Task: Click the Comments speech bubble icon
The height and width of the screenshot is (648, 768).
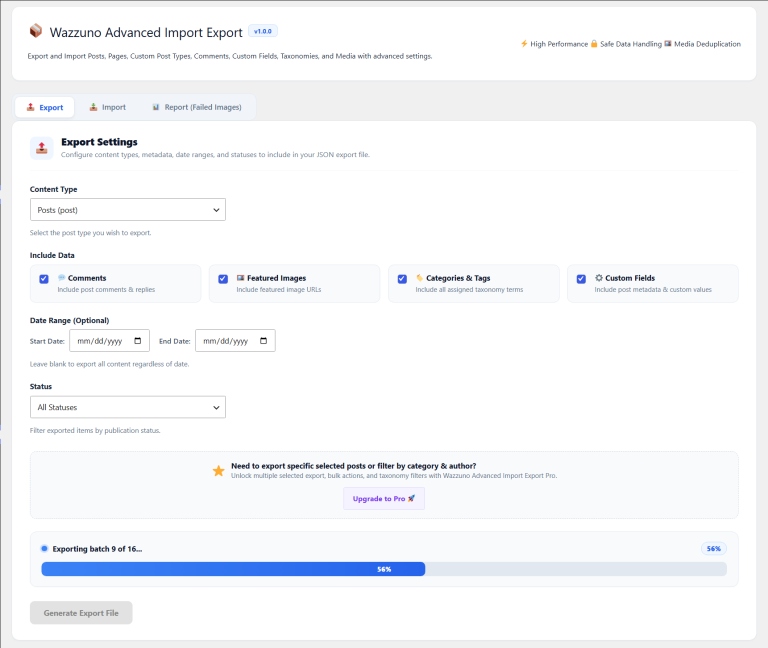Action: pyautogui.click(x=62, y=278)
